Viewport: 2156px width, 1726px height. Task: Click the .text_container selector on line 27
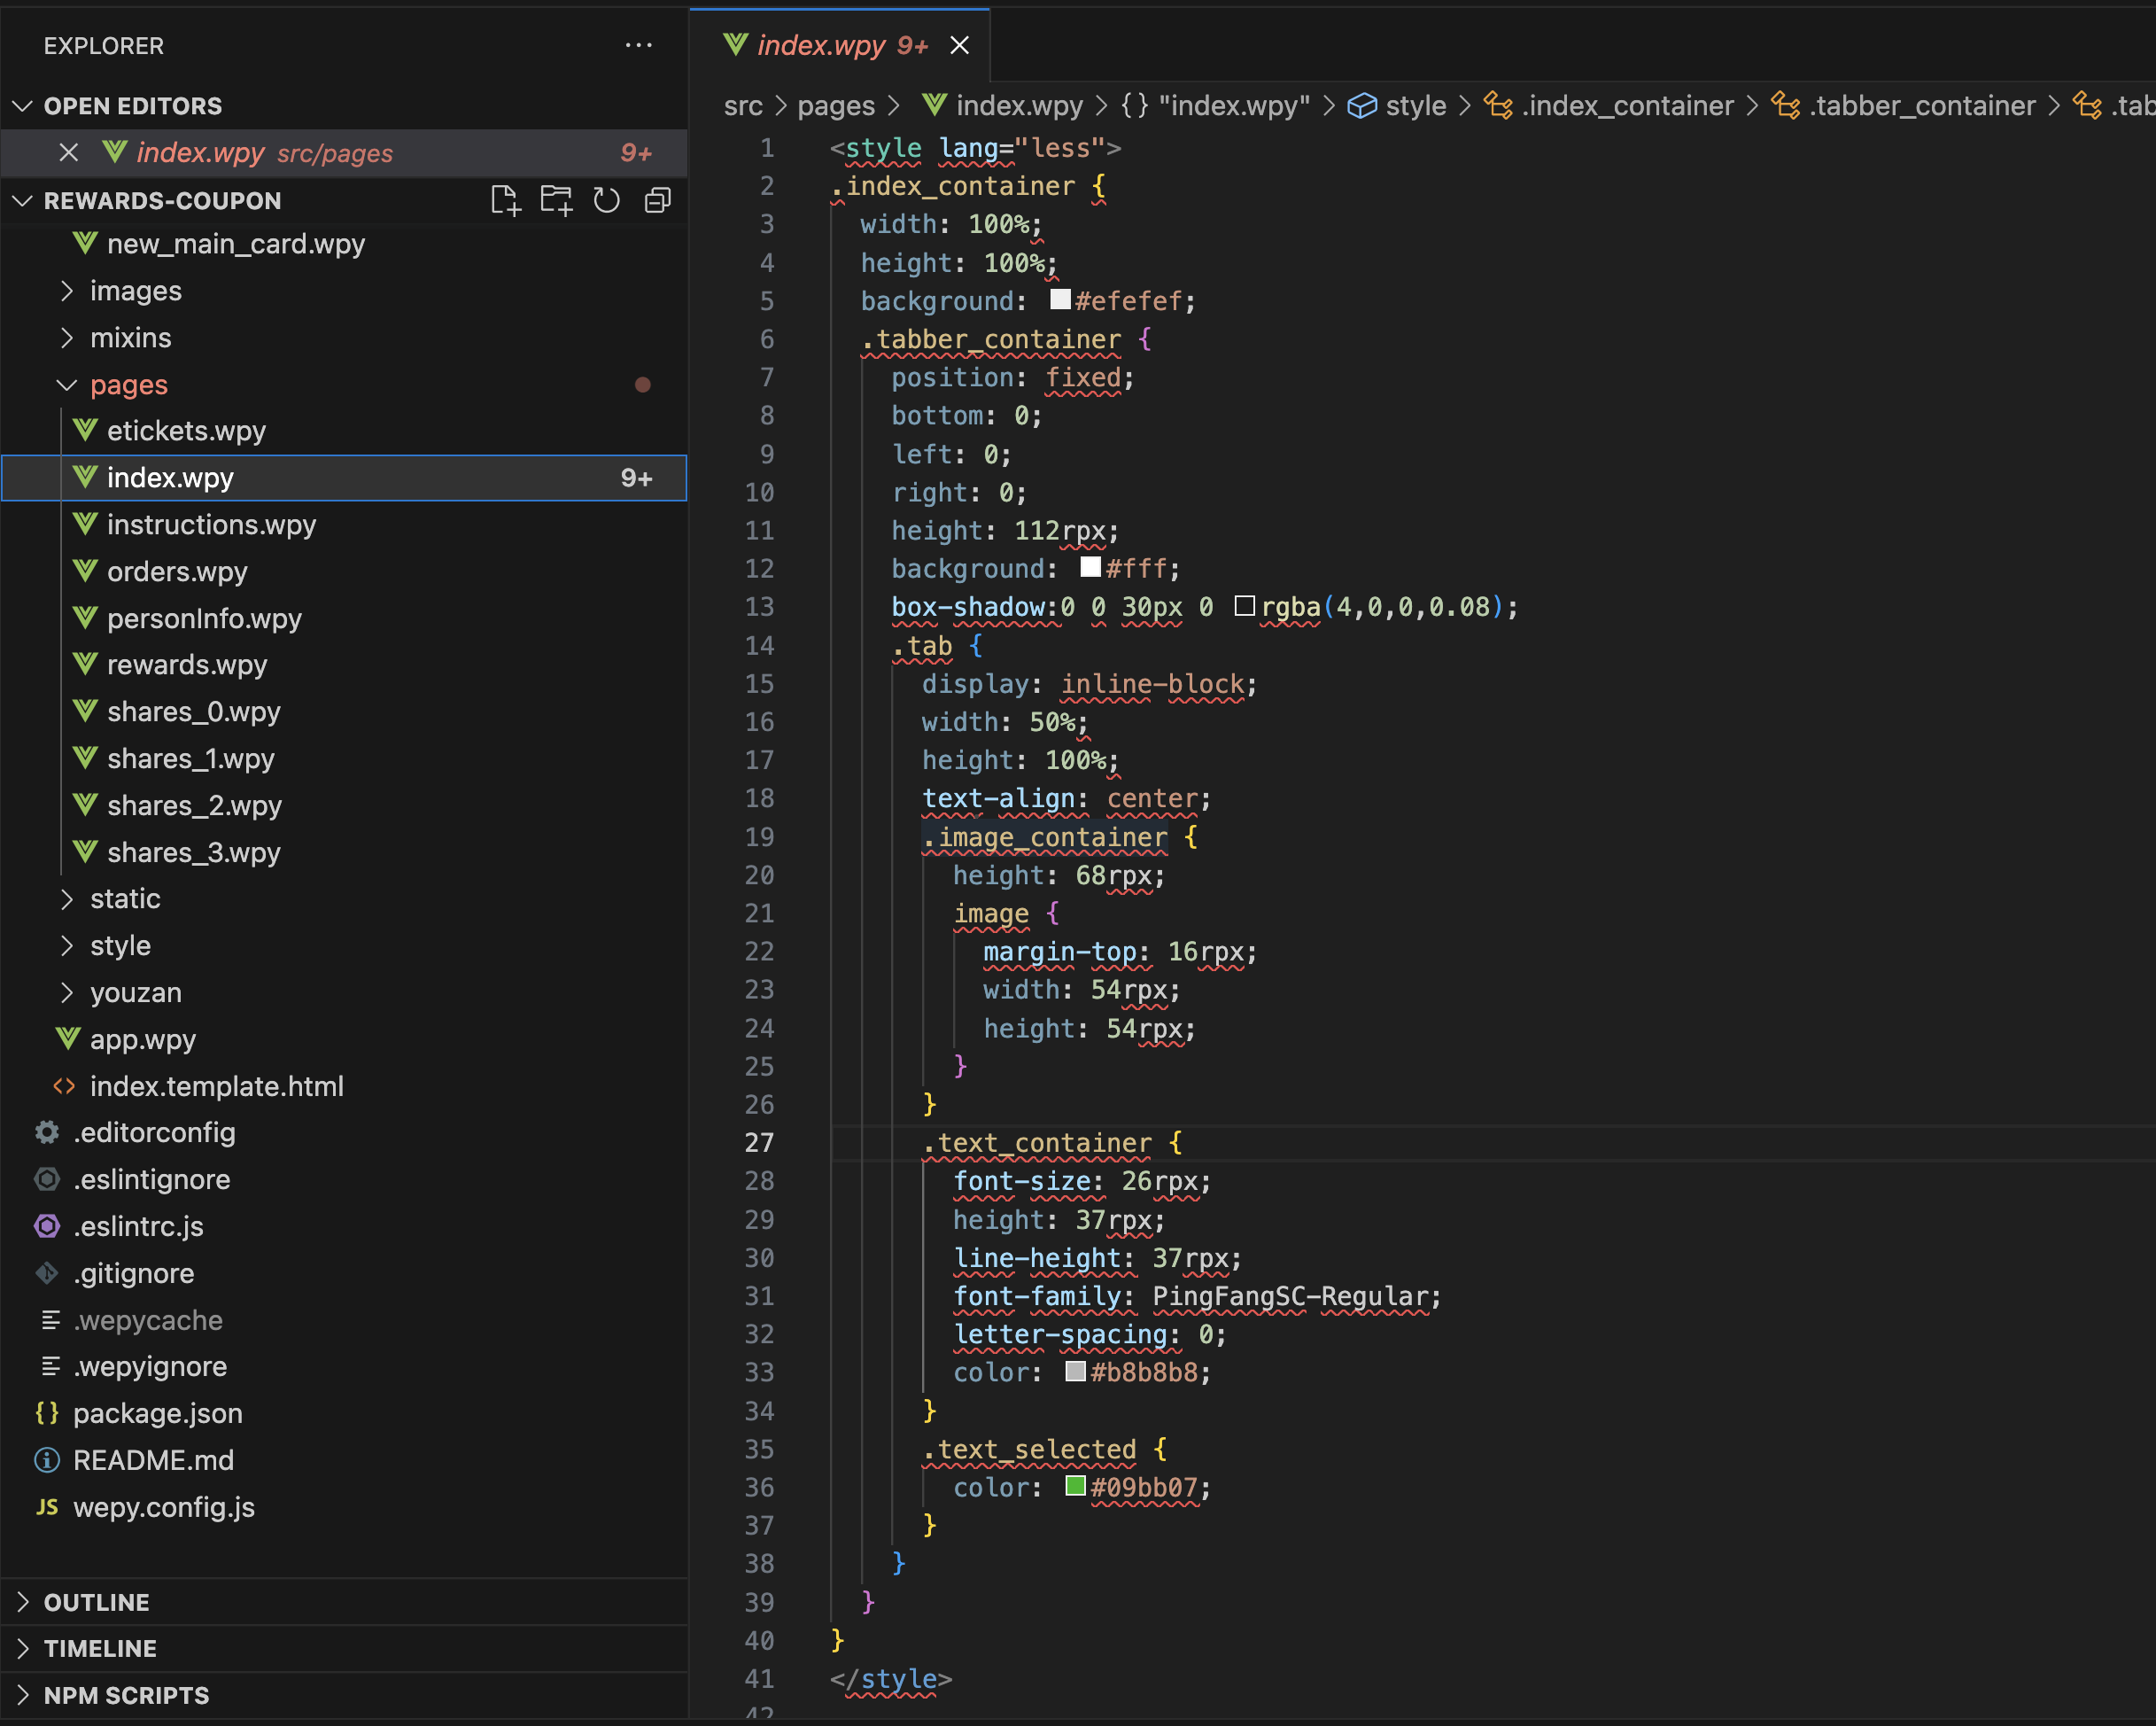1037,1143
